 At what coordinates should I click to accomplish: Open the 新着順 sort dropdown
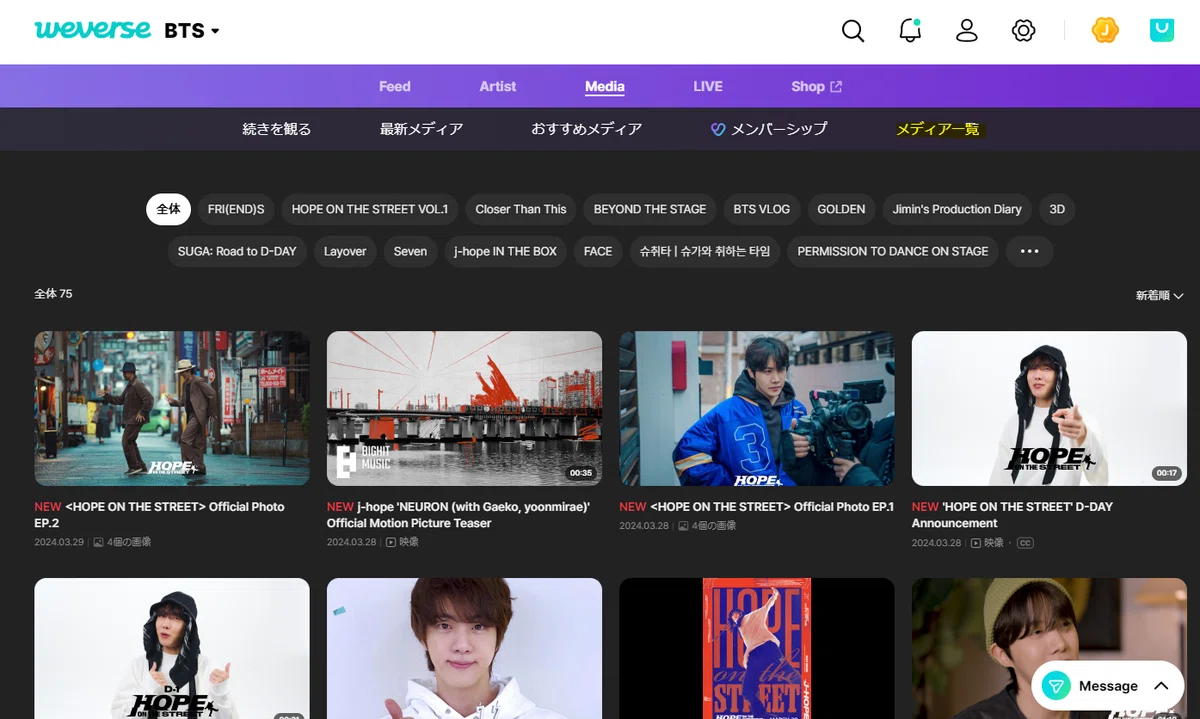coord(1159,295)
